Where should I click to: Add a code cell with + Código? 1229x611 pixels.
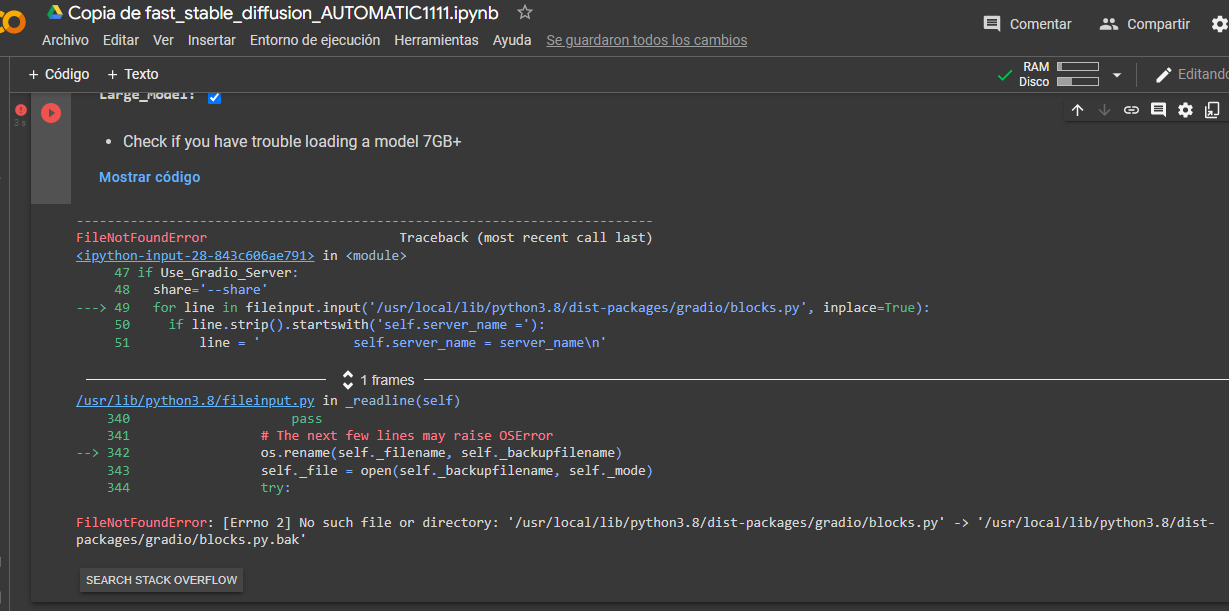58,74
